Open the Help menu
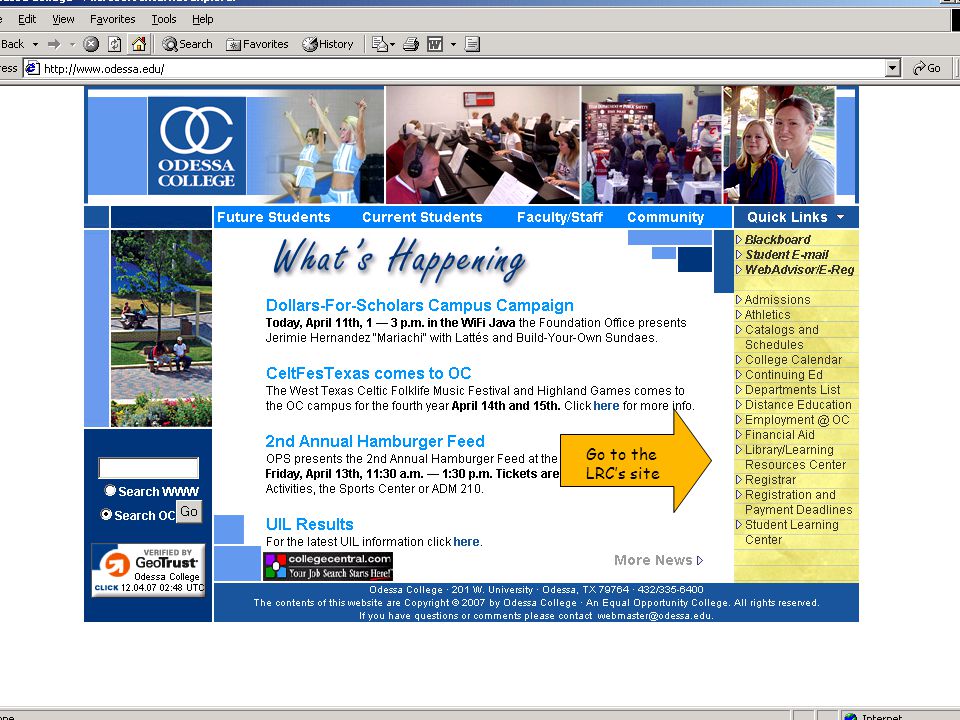 [203, 19]
